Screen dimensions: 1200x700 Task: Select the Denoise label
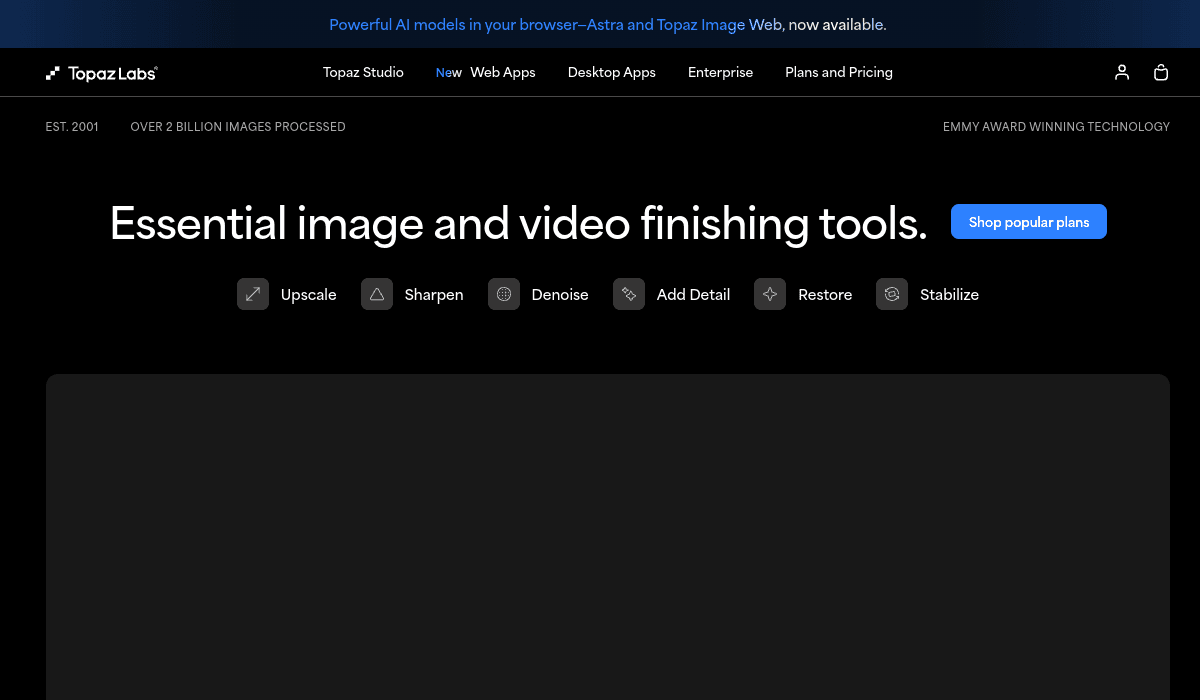coord(560,294)
